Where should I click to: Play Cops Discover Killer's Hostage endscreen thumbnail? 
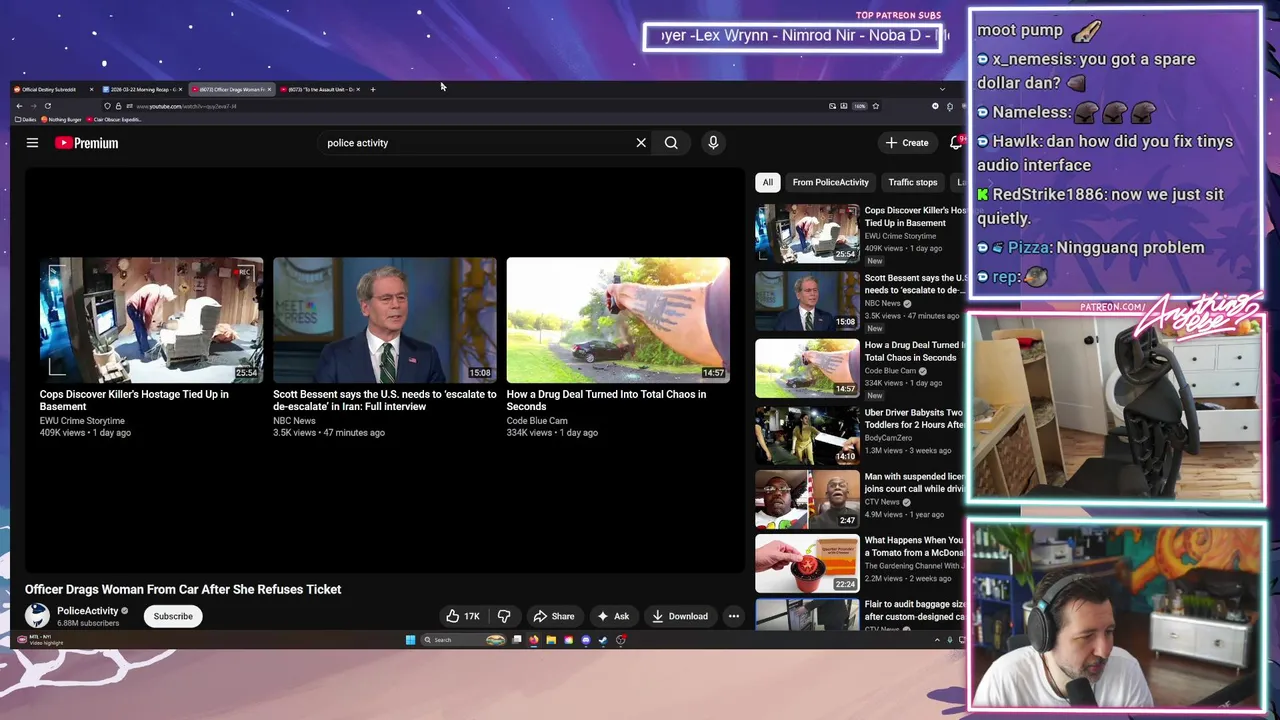point(152,320)
